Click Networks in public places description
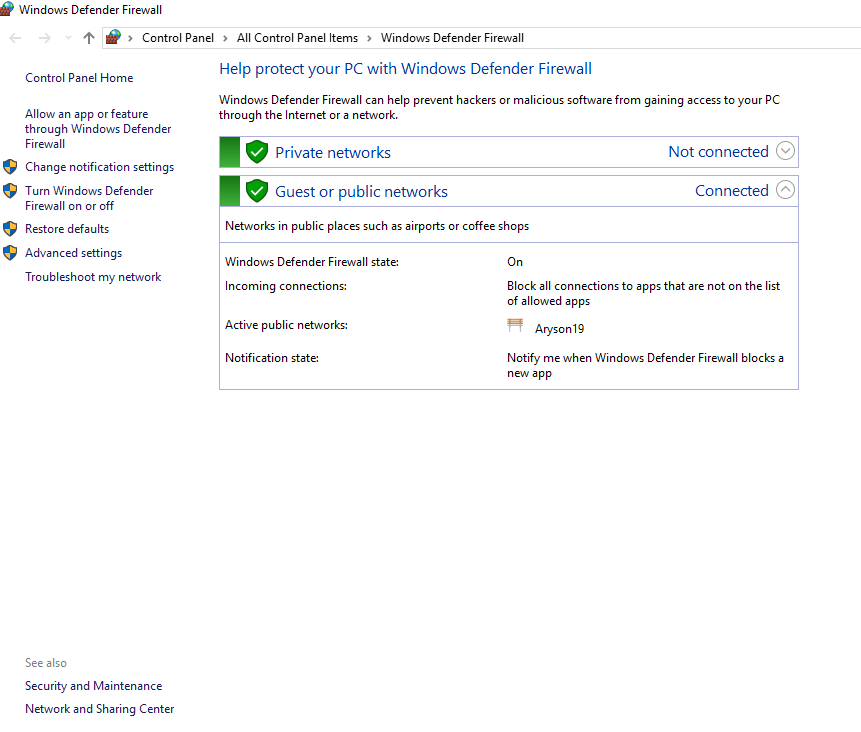The height and width of the screenshot is (732, 861). pyautogui.click(x=377, y=226)
